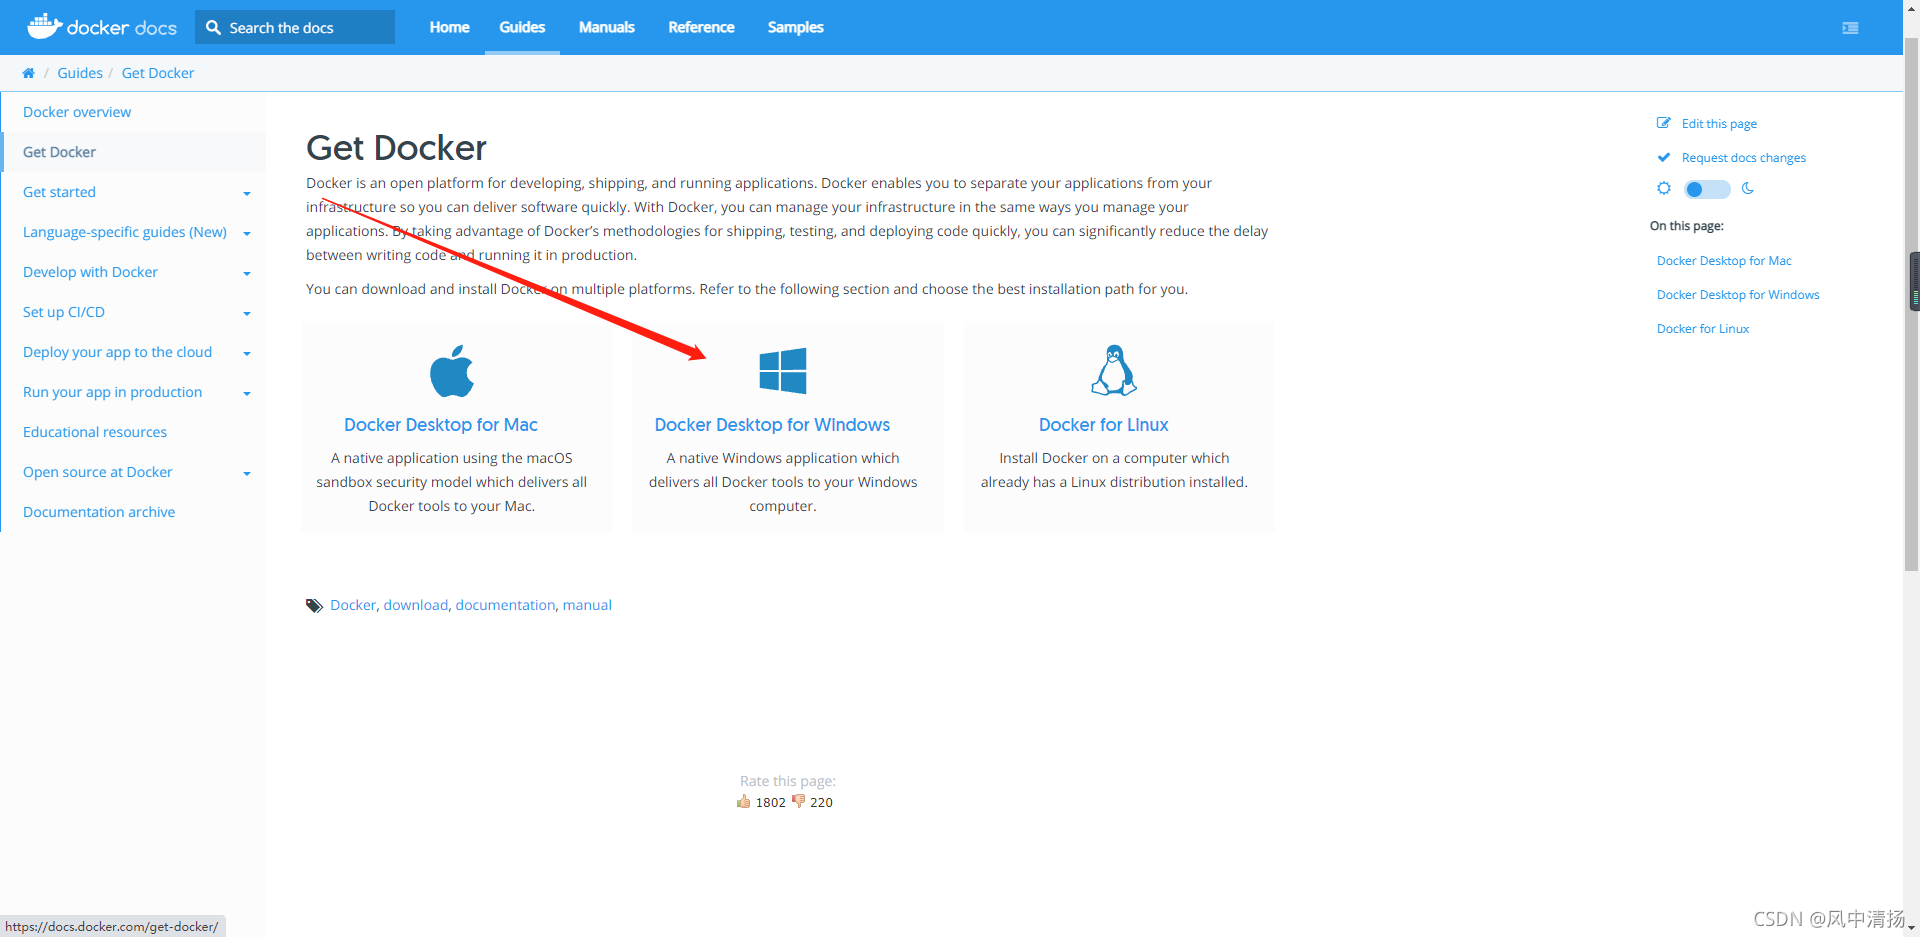Expand the Get started section
Image resolution: width=1920 pixels, height=937 pixels.
pos(247,193)
